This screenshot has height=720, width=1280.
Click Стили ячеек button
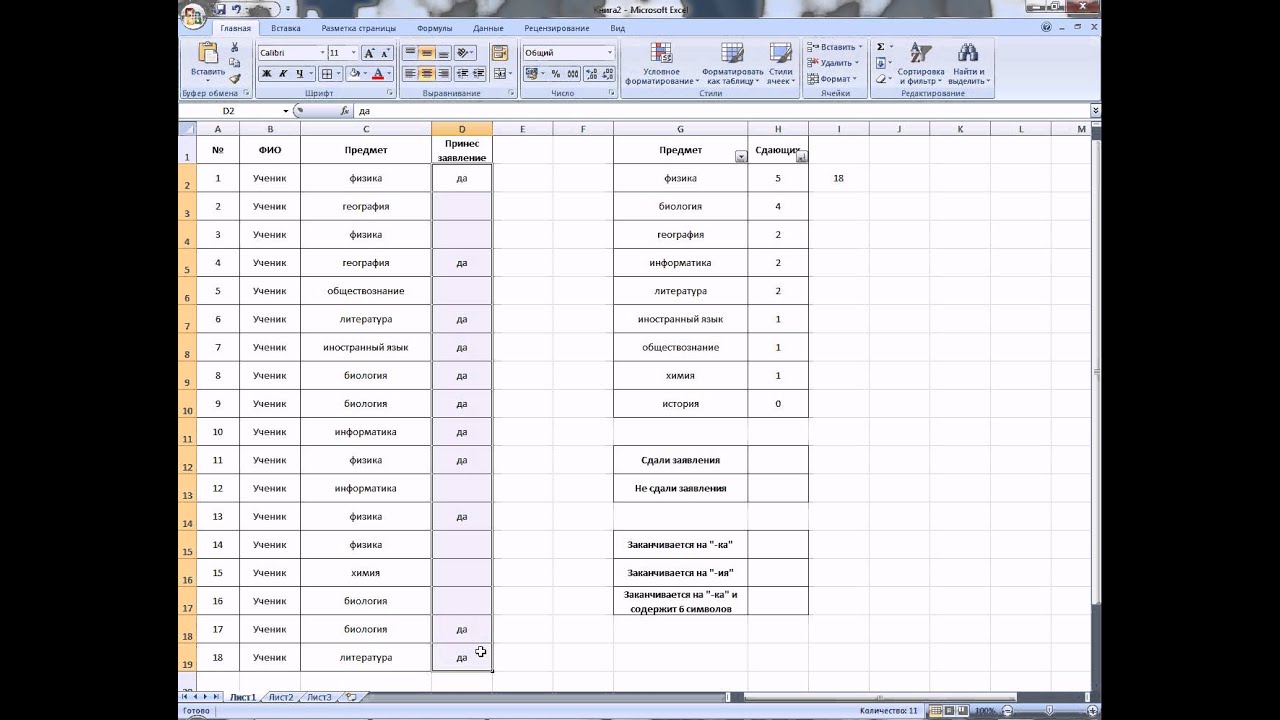tap(780, 64)
